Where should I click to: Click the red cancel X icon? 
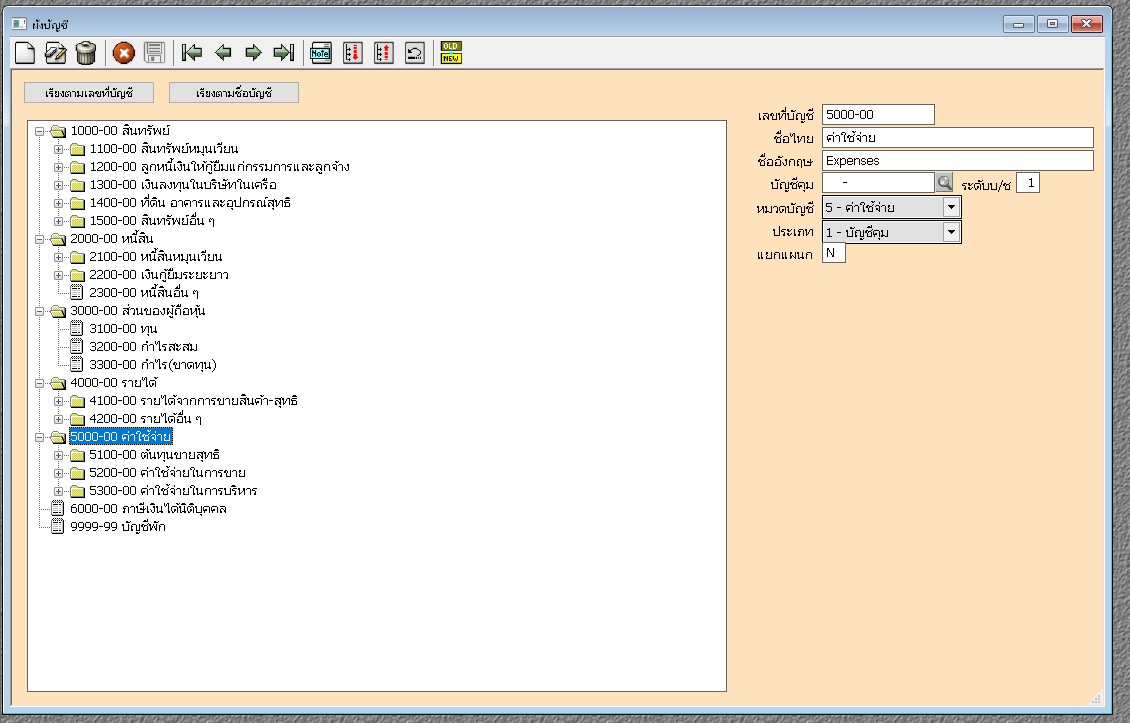click(x=124, y=53)
